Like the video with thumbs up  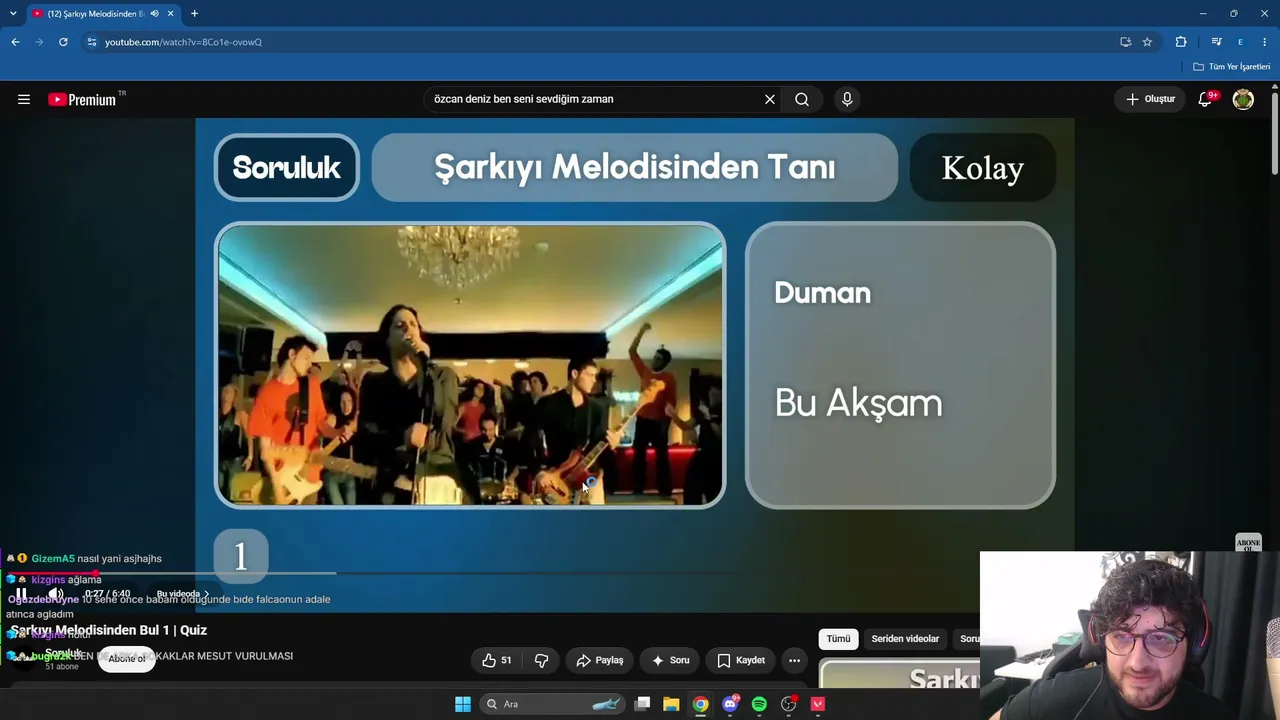497,660
